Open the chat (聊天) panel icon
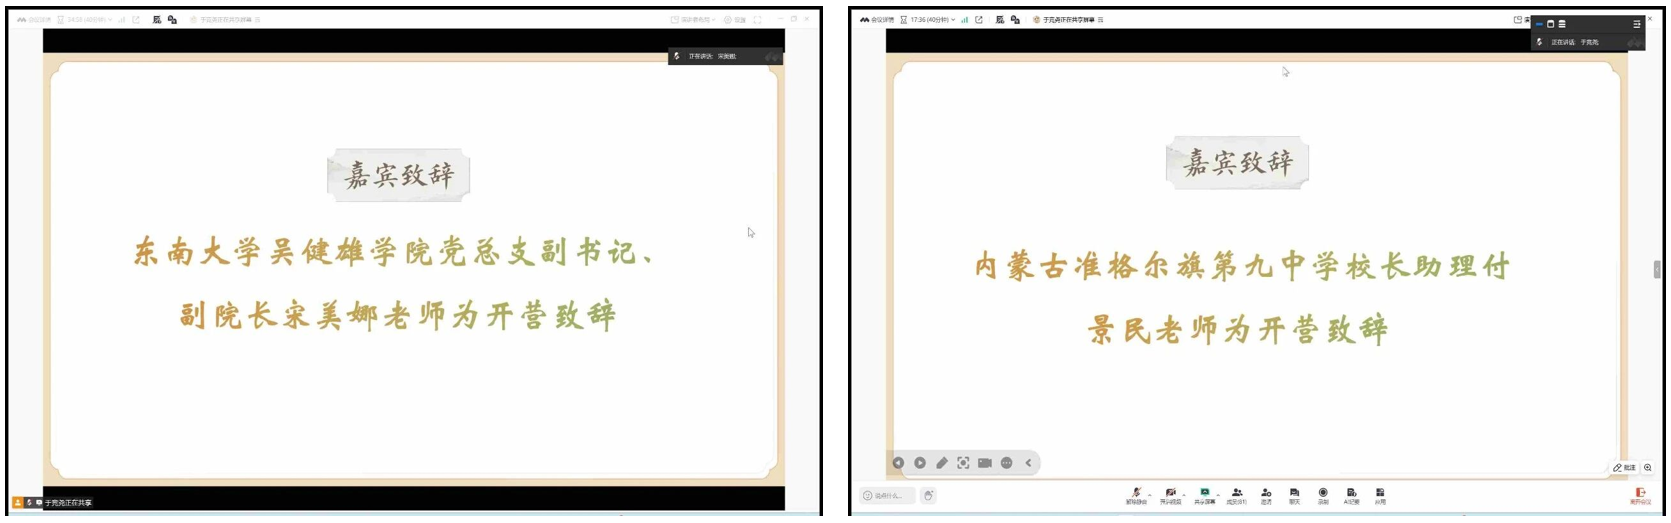Image resolution: width=1671 pixels, height=523 pixels. (x=1294, y=493)
